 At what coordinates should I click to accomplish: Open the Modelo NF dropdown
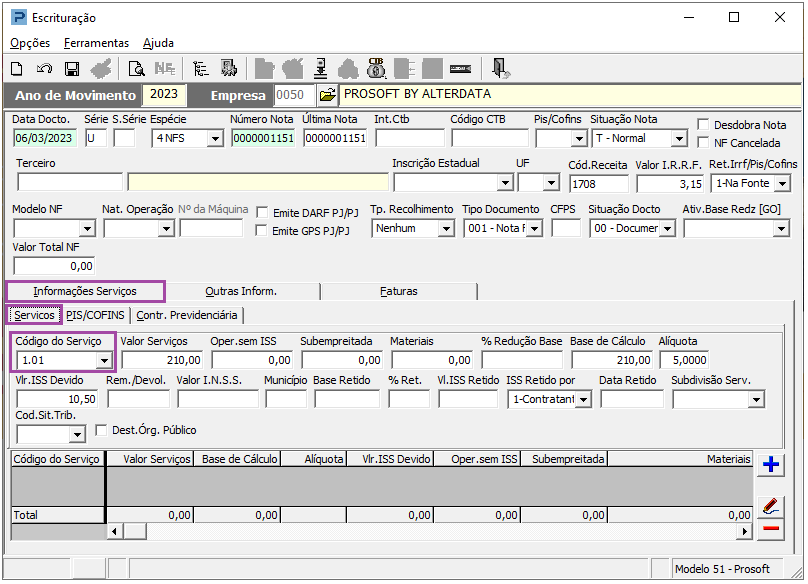[88, 228]
